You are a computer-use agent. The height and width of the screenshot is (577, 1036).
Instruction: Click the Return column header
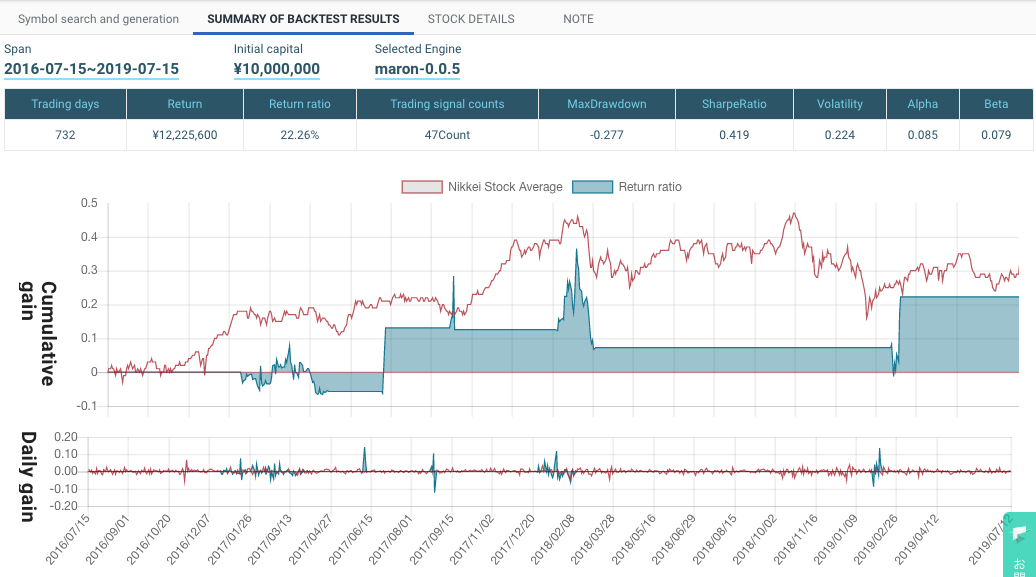pos(184,103)
